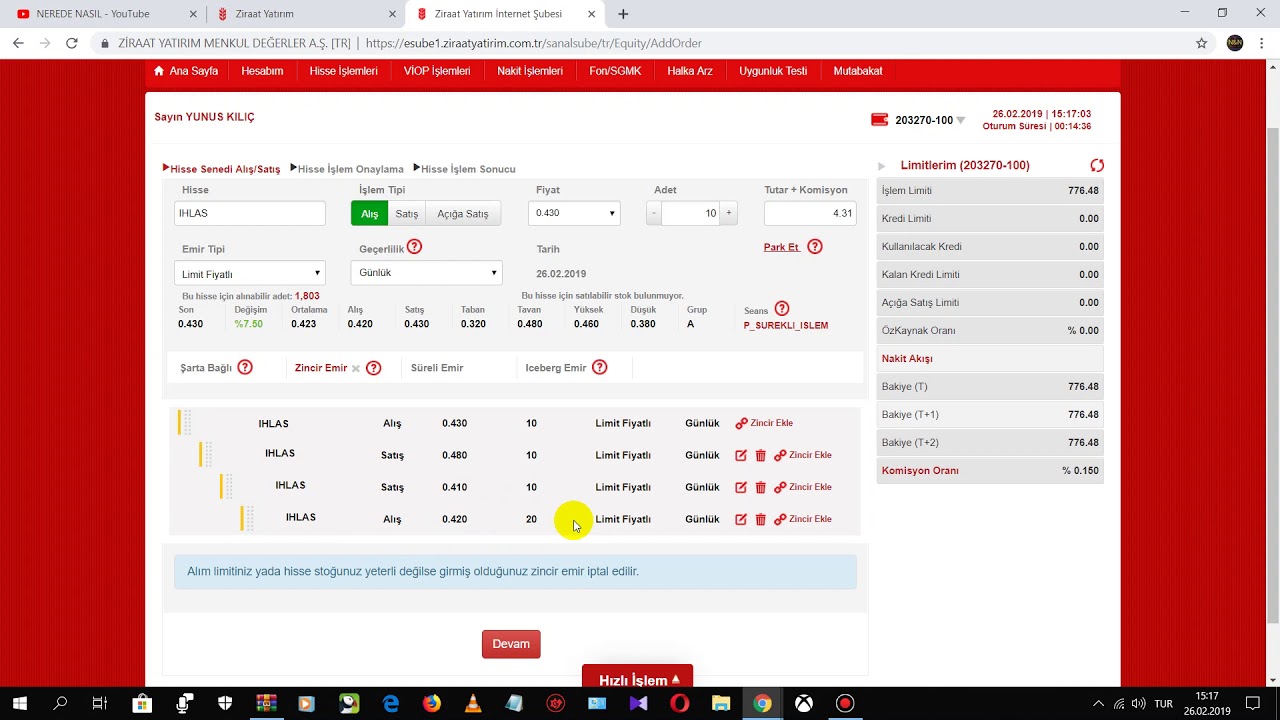
Task: Open the Mutabakat menu
Action: [x=858, y=71]
